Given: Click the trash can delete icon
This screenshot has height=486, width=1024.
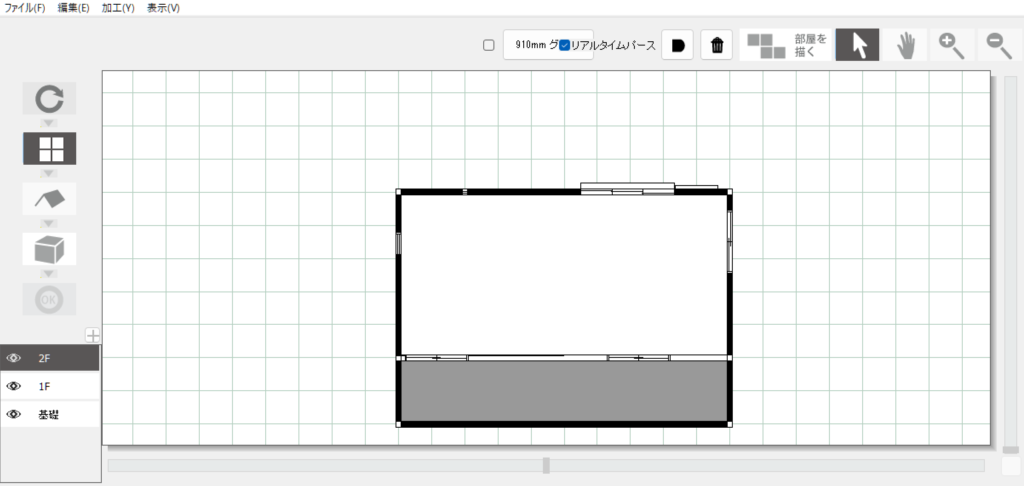Looking at the screenshot, I should pos(717,45).
